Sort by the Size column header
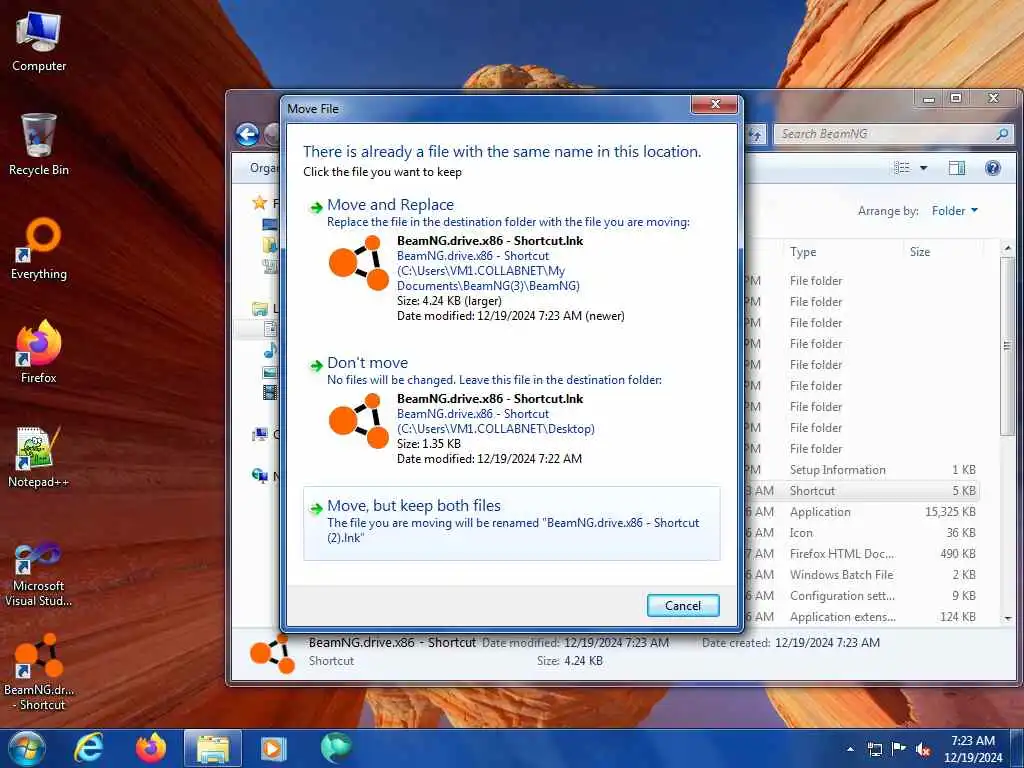The image size is (1024, 768). (x=920, y=252)
